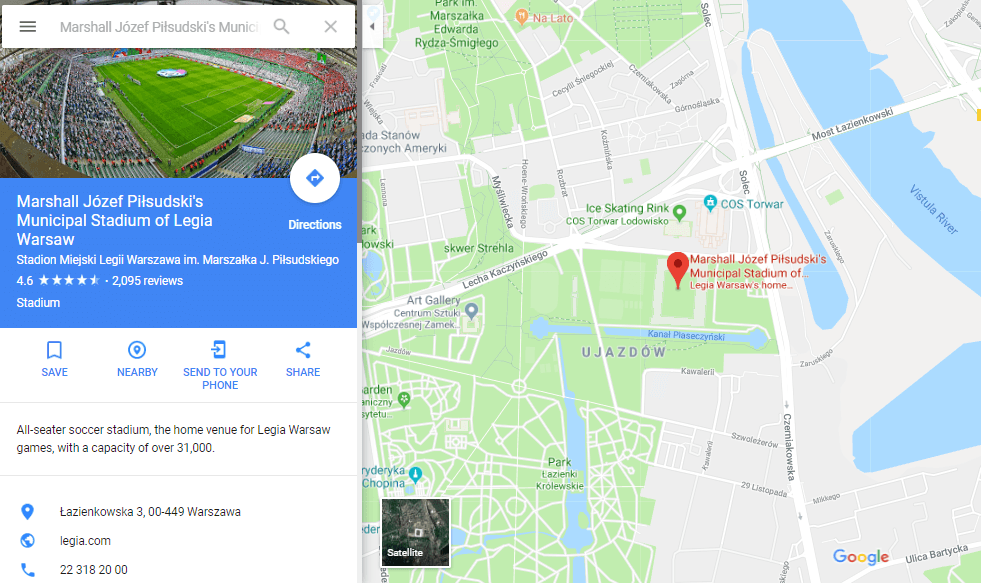
Task: Open the Na Lato restaurant marker
Action: point(521,17)
